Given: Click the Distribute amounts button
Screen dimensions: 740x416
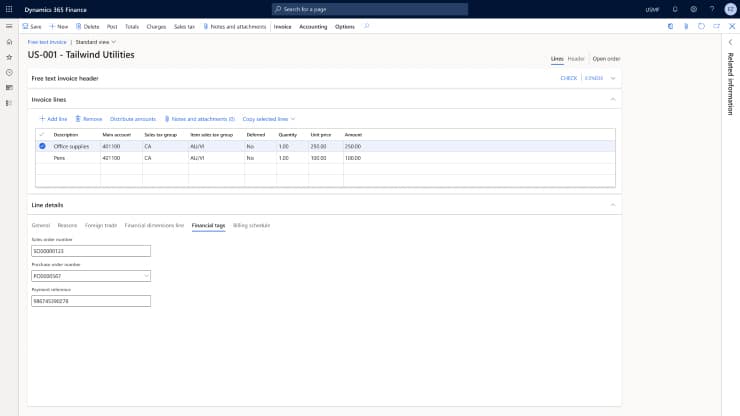Looking at the screenshot, I should pos(133,119).
